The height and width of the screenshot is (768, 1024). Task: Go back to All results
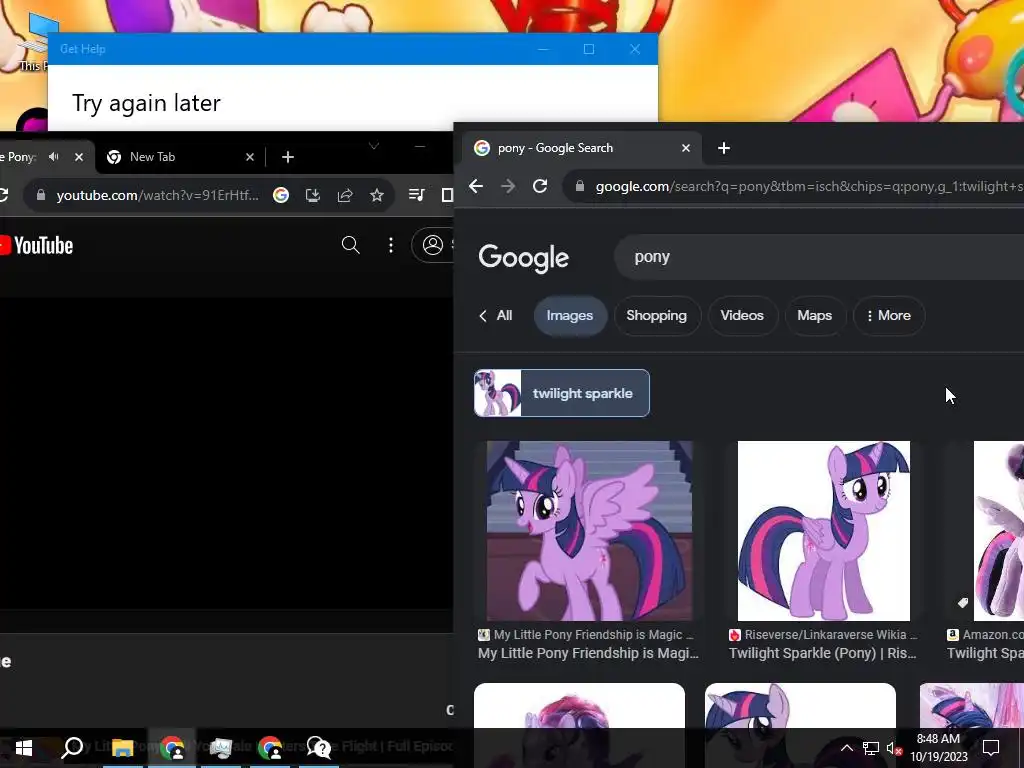(496, 315)
